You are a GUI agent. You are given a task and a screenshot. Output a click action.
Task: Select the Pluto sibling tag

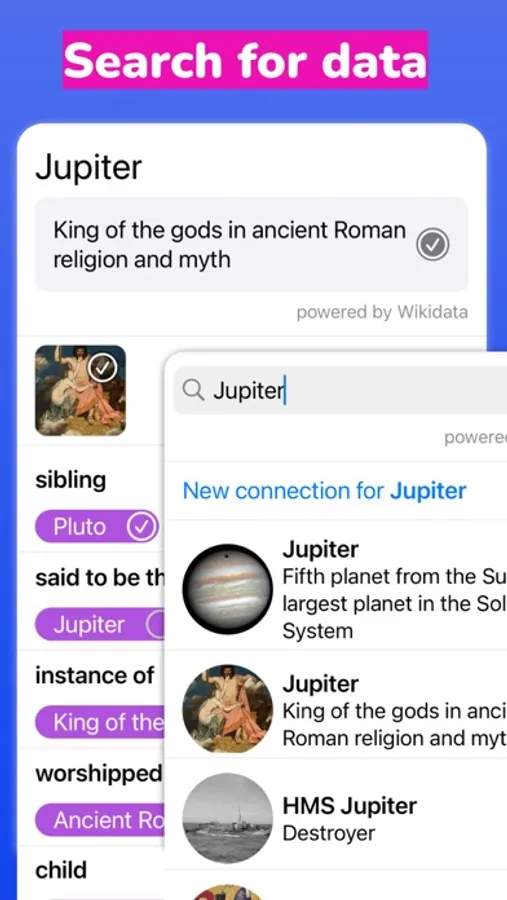(97, 526)
